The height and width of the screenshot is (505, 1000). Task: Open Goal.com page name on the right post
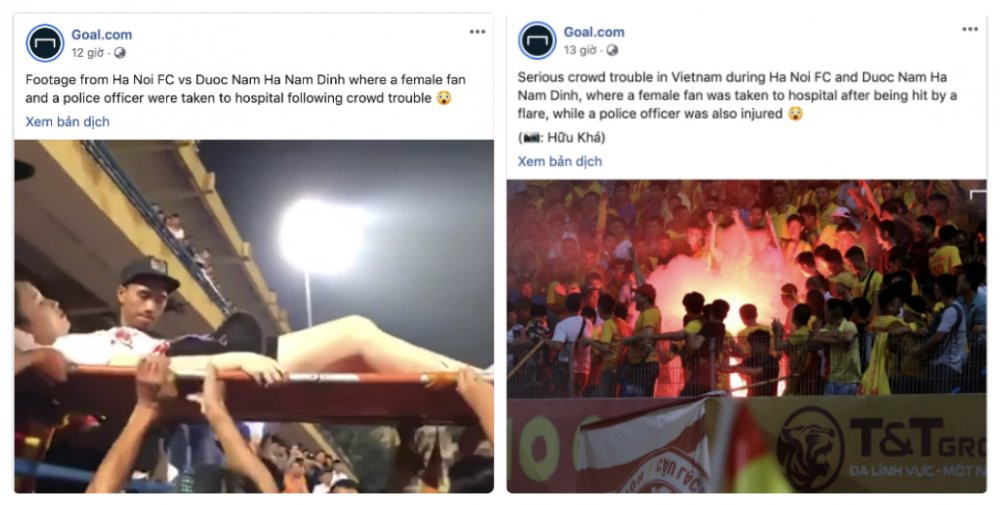(594, 32)
